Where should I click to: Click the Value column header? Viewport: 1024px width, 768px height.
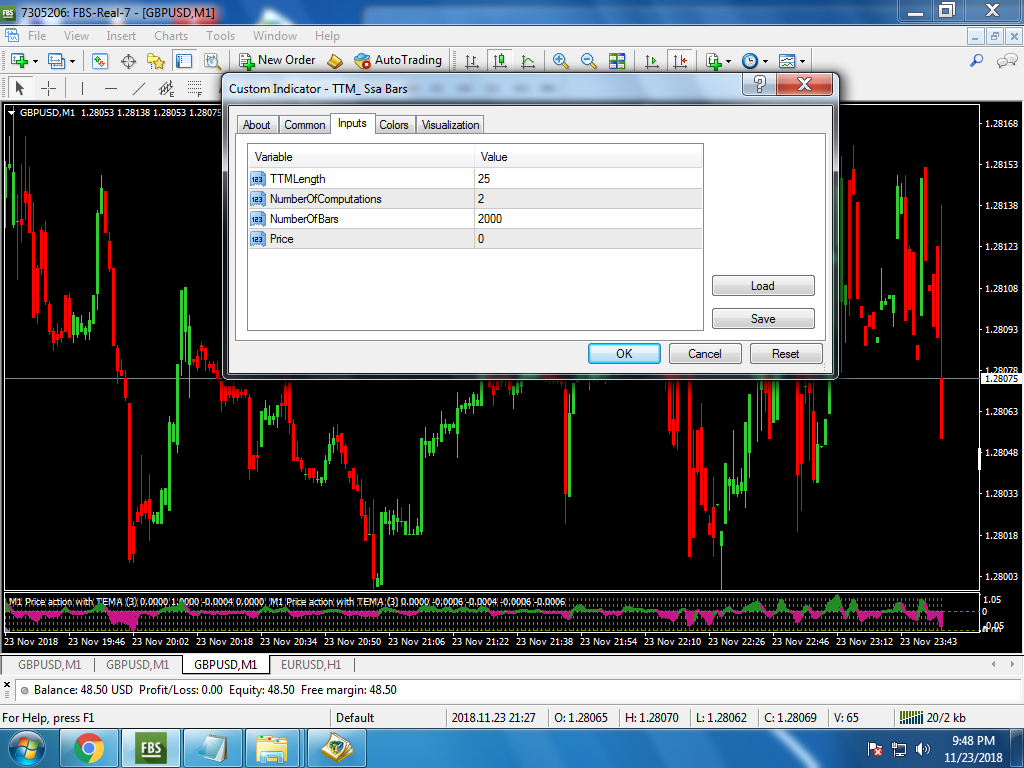coord(588,157)
